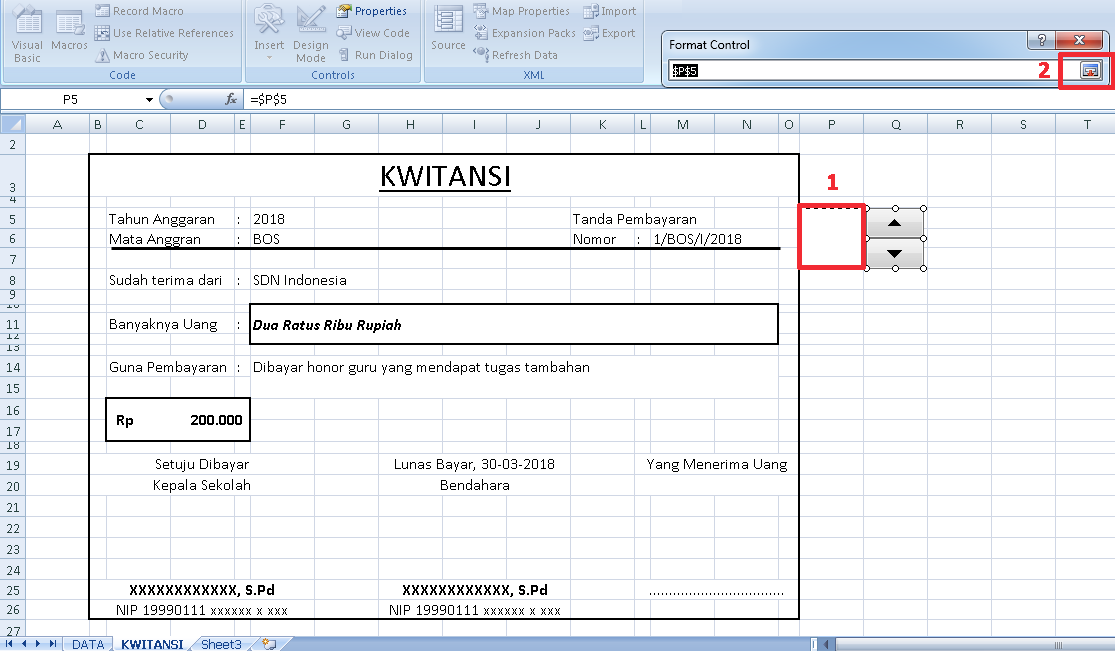1115x651 pixels.
Task: Import XML data
Action: coord(612,10)
